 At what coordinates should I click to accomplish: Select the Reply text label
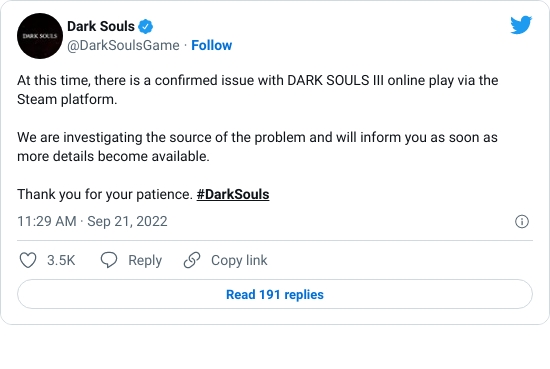click(x=145, y=260)
